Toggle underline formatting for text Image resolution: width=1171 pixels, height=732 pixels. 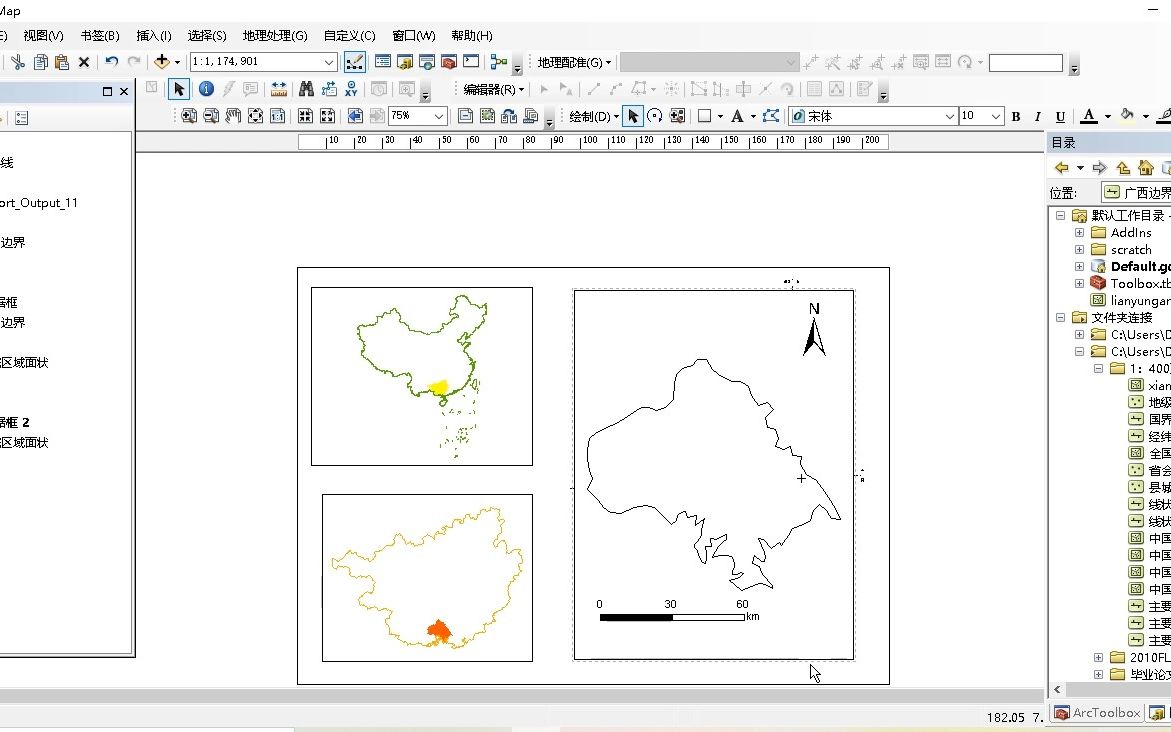pyautogui.click(x=1059, y=116)
